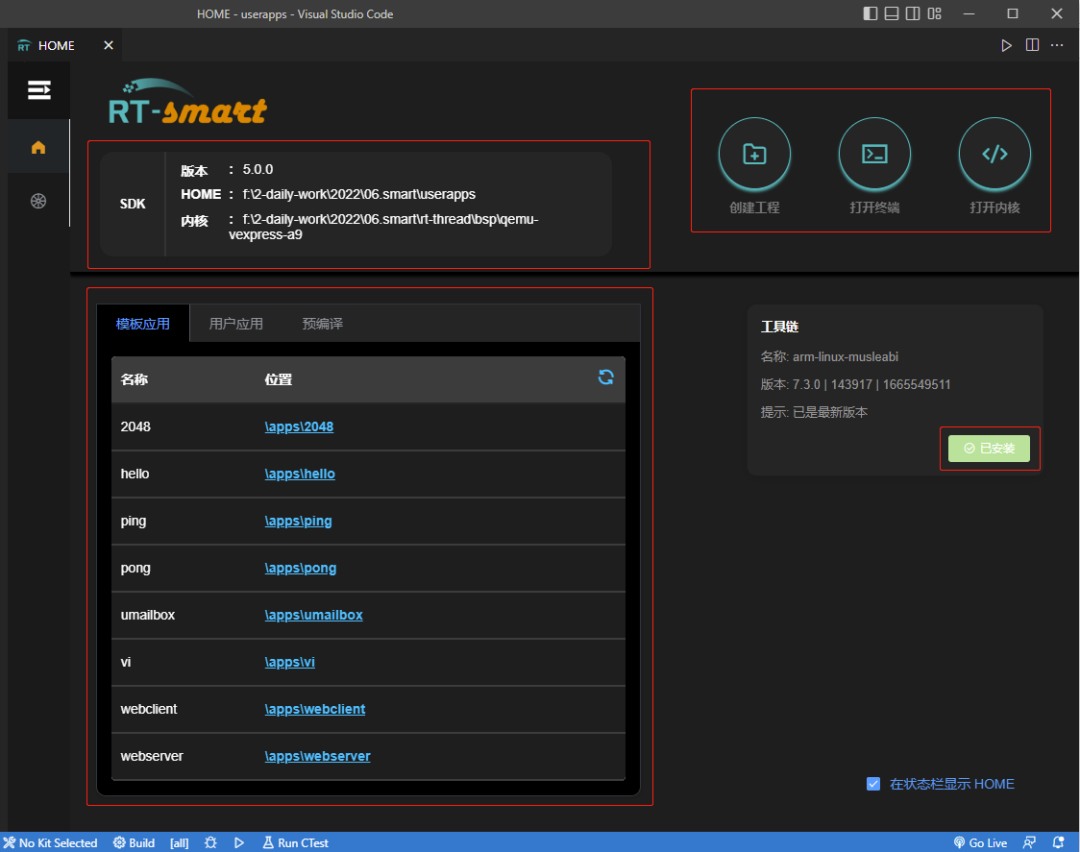Viewport: 1080px width, 852px height.
Task: Click the 打开终端 open terminal icon
Action: point(874,154)
